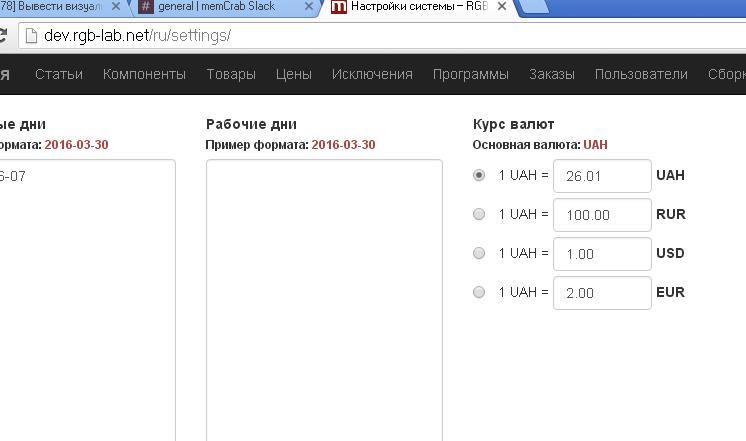Navigate to the Пользователи page
This screenshot has height=441, width=746.
point(641,74)
